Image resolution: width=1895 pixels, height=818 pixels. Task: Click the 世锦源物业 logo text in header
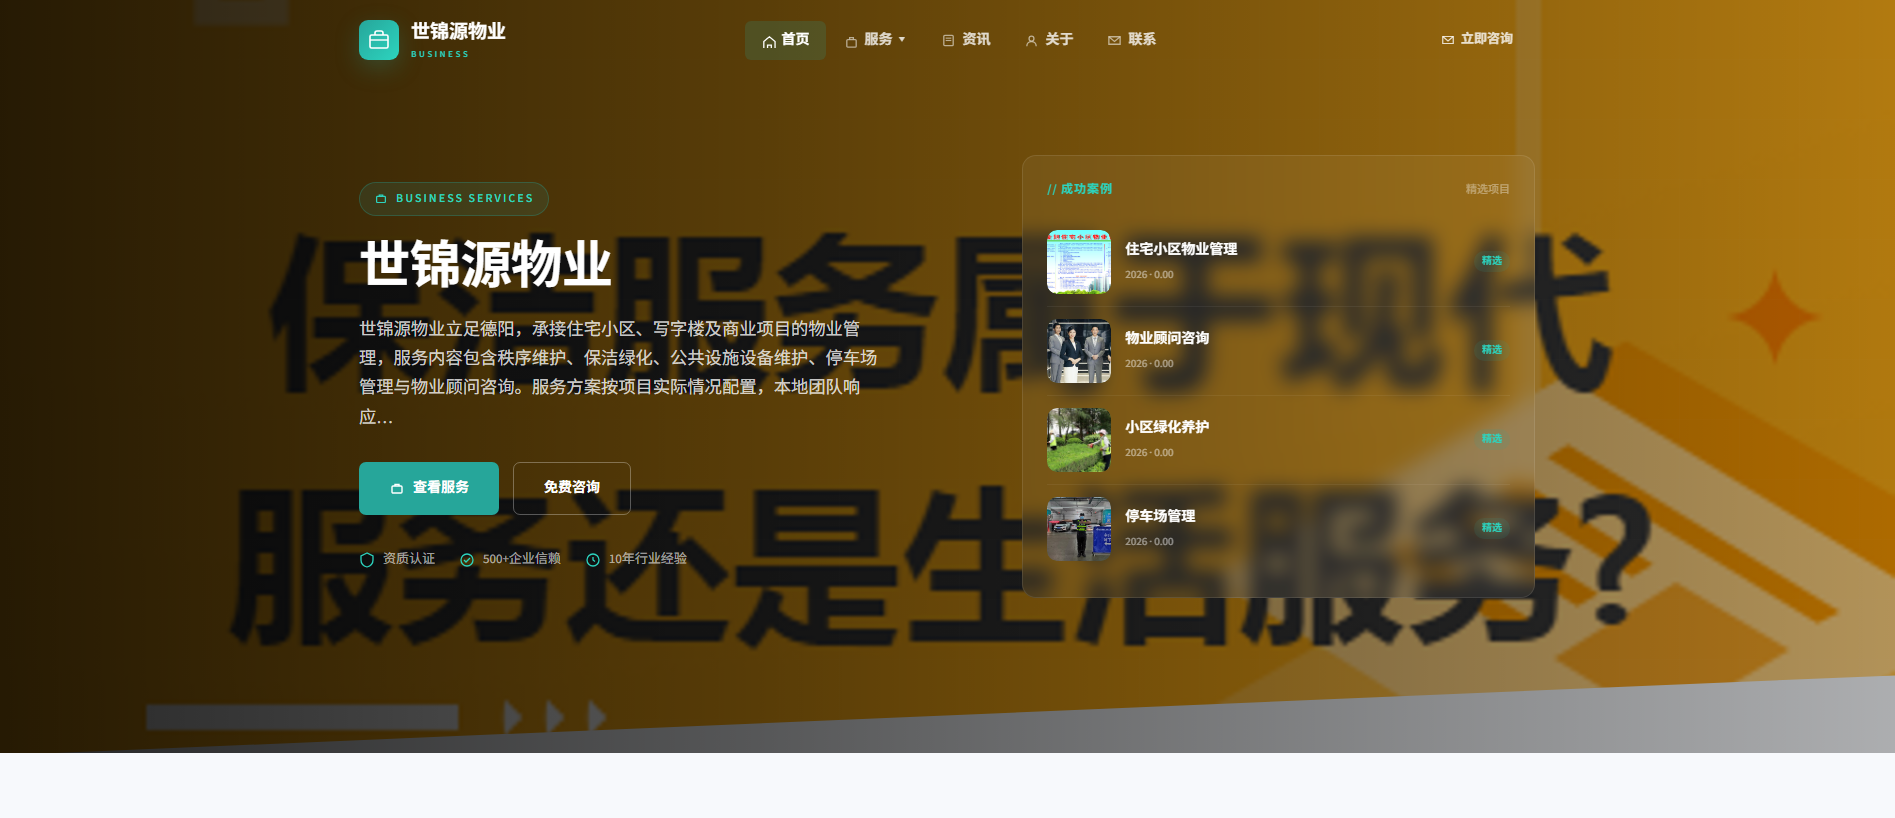click(x=458, y=32)
